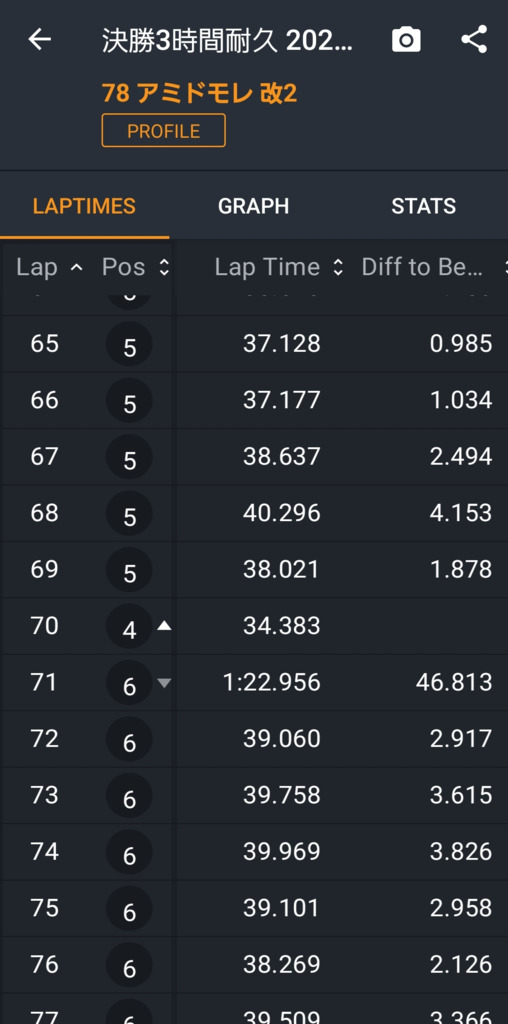Click position lost triangle on lap 71
The width and height of the screenshot is (508, 1024).
pyautogui.click(x=164, y=682)
